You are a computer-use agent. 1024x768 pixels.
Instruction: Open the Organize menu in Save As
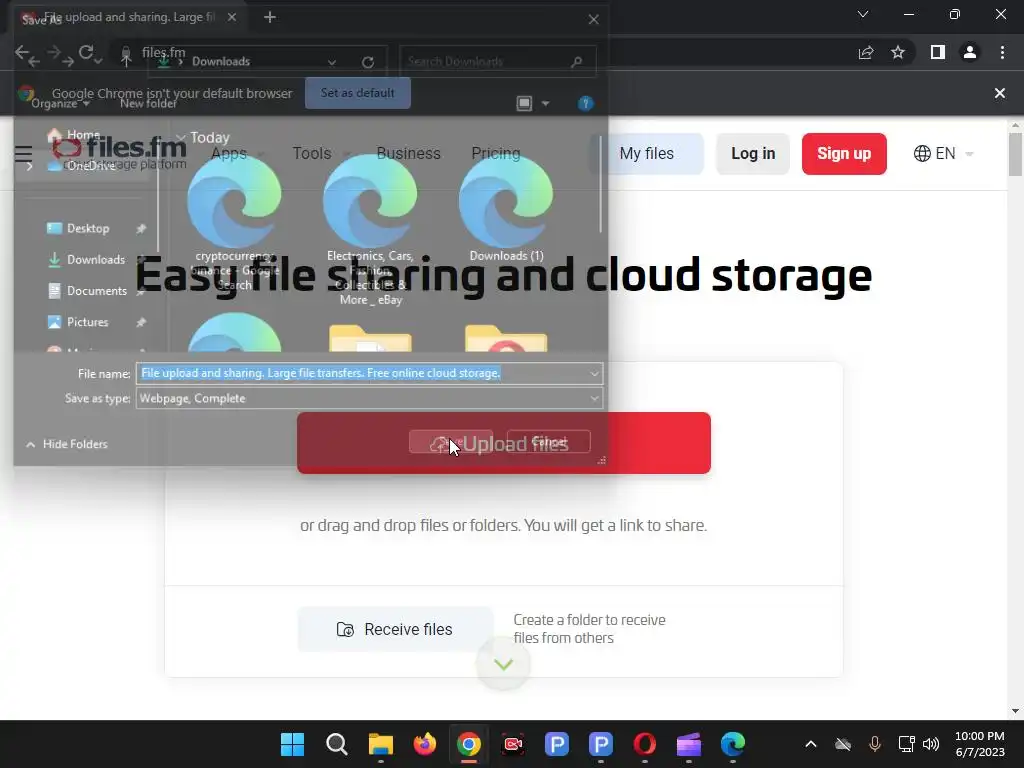[x=60, y=103]
